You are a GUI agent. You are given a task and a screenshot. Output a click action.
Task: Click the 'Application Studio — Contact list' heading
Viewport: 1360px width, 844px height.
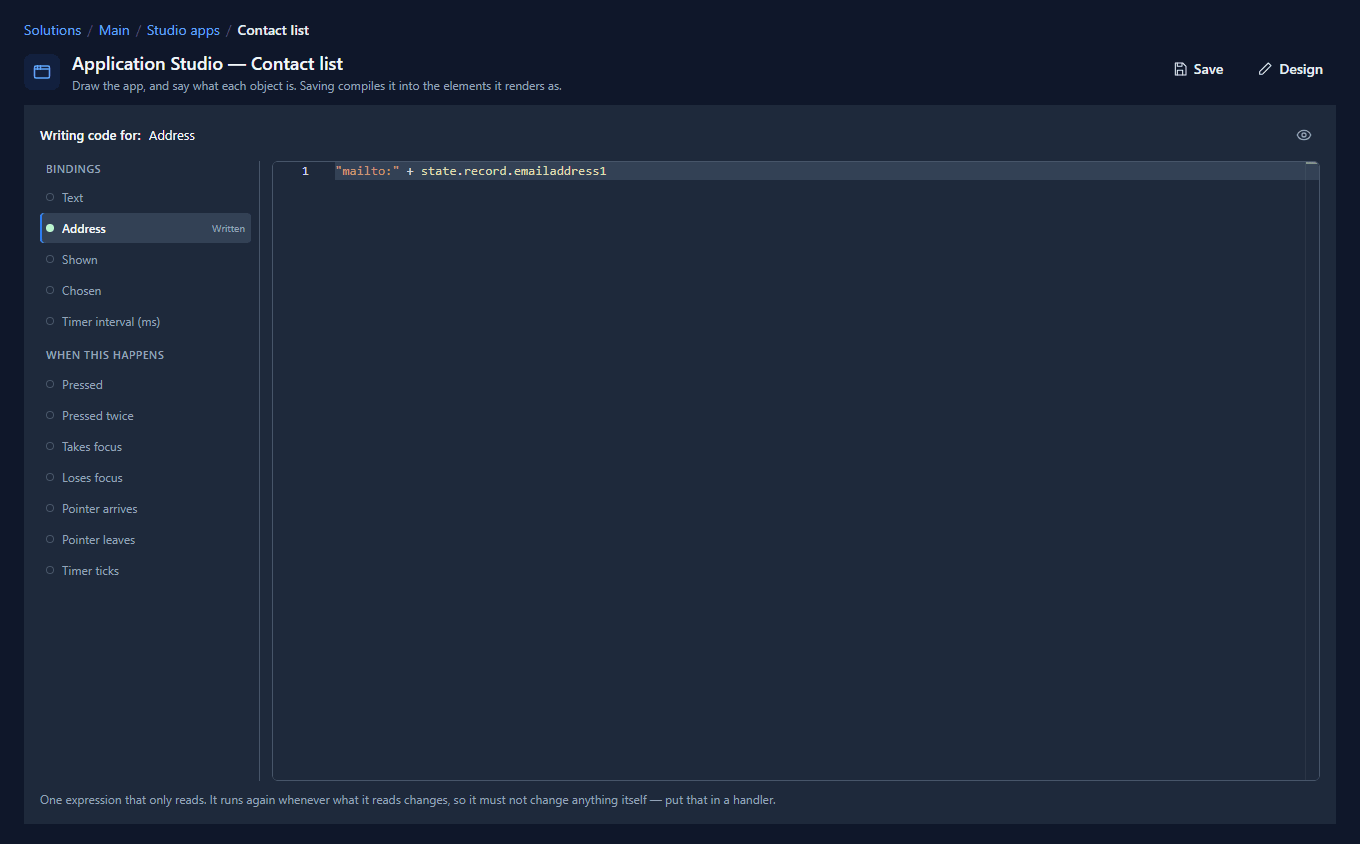207,64
